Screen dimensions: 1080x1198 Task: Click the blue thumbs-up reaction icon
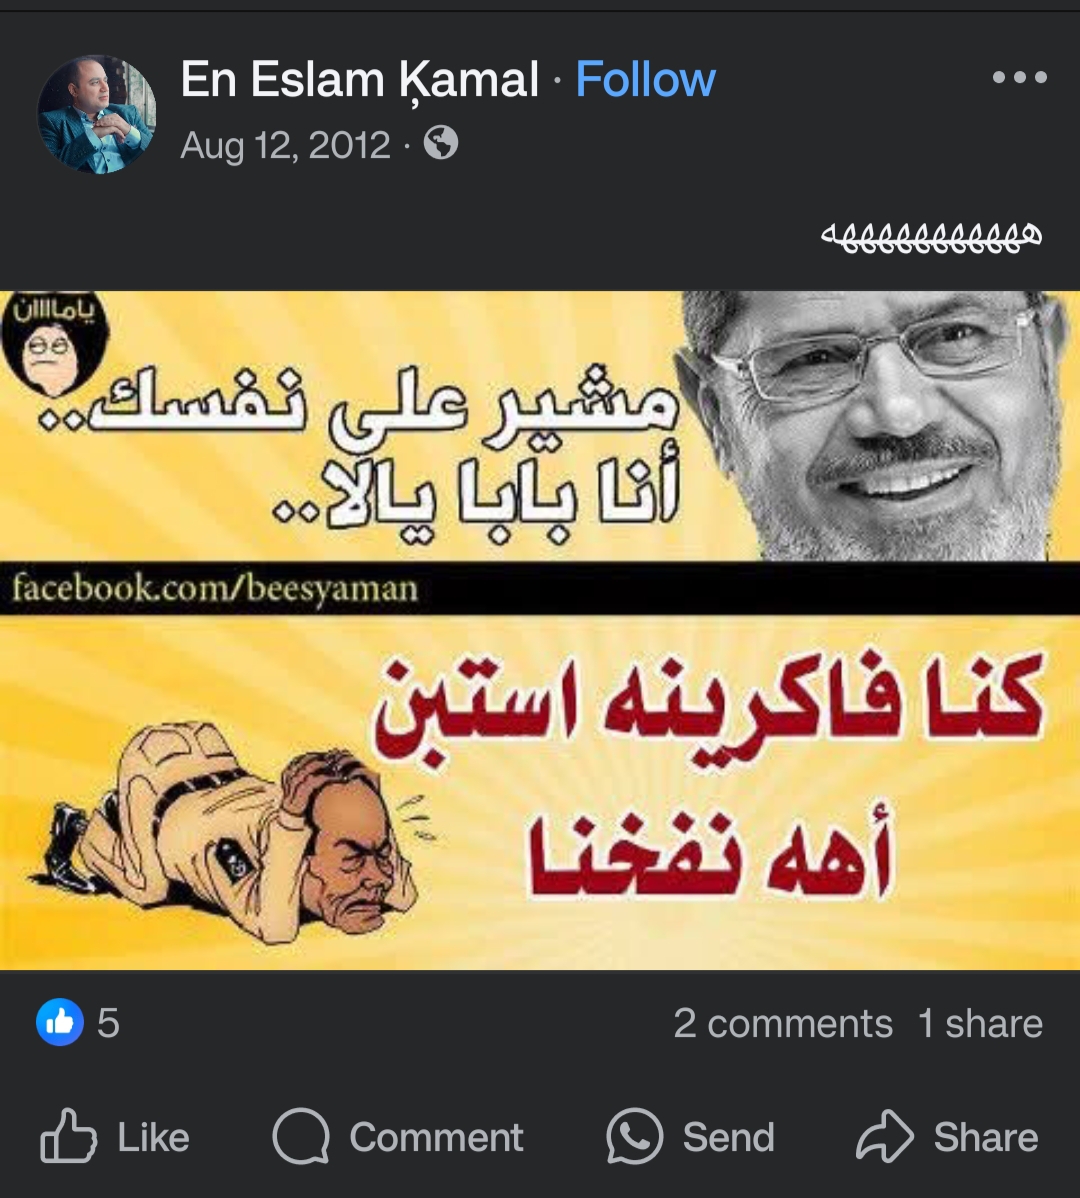60,1022
